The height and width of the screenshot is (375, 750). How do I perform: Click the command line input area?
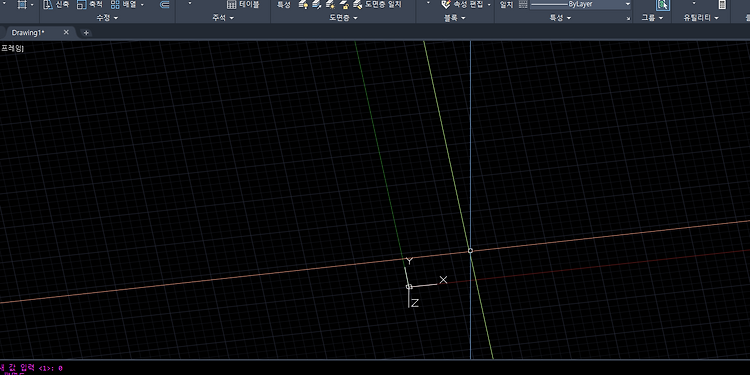point(375,368)
